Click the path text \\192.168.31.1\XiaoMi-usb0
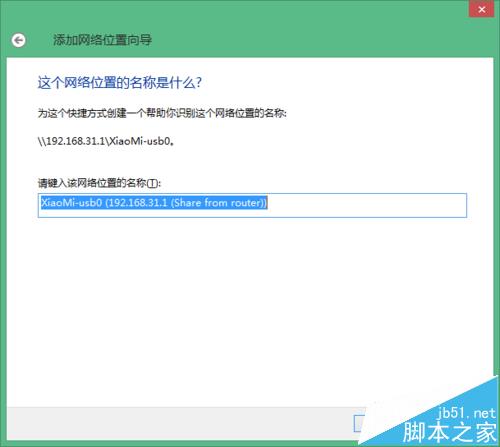 point(106,141)
